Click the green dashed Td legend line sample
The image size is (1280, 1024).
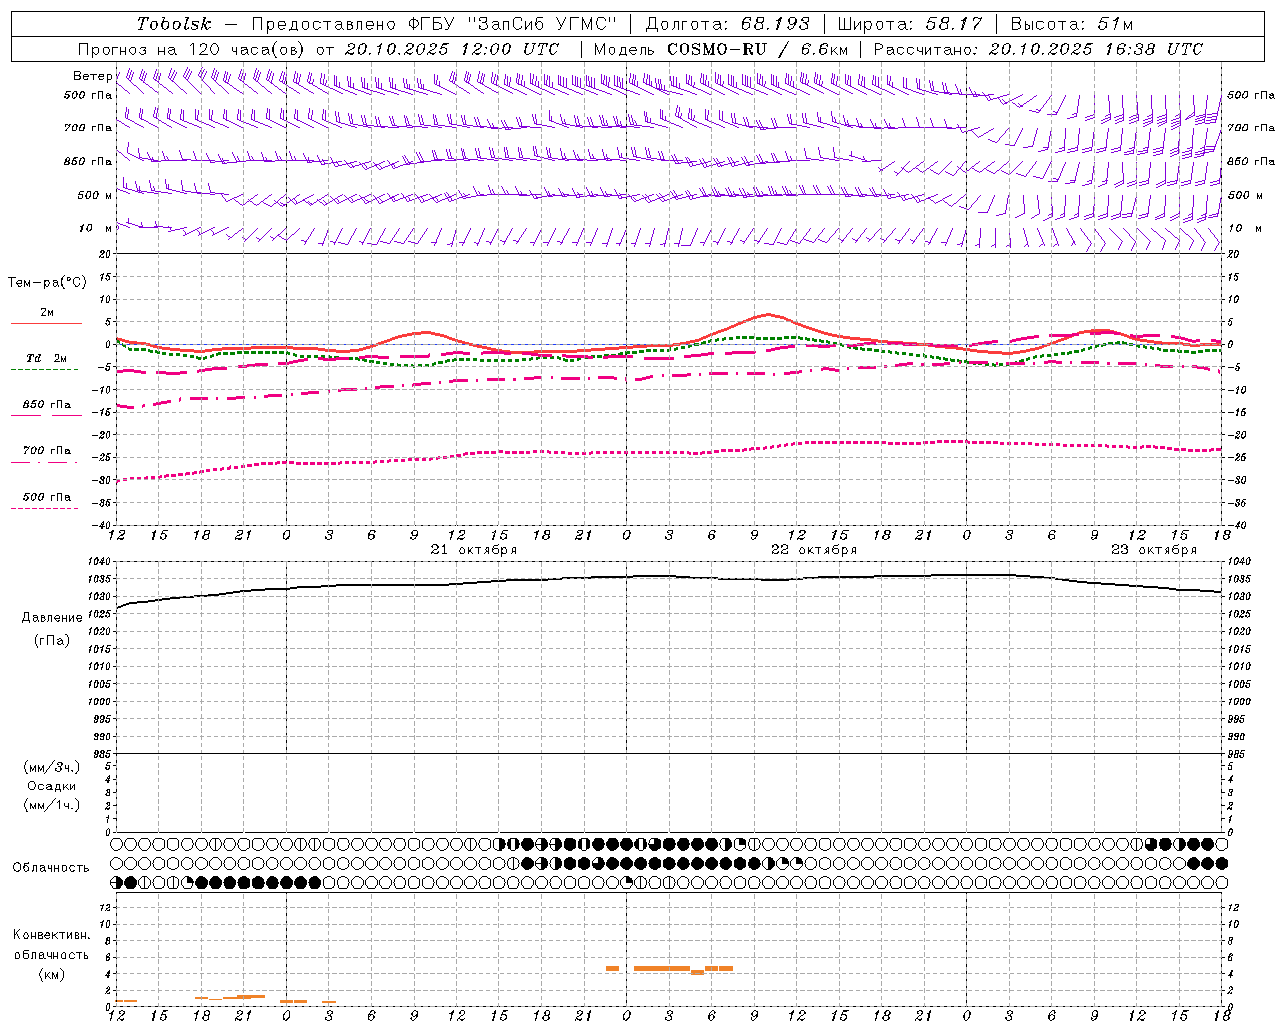coord(45,369)
